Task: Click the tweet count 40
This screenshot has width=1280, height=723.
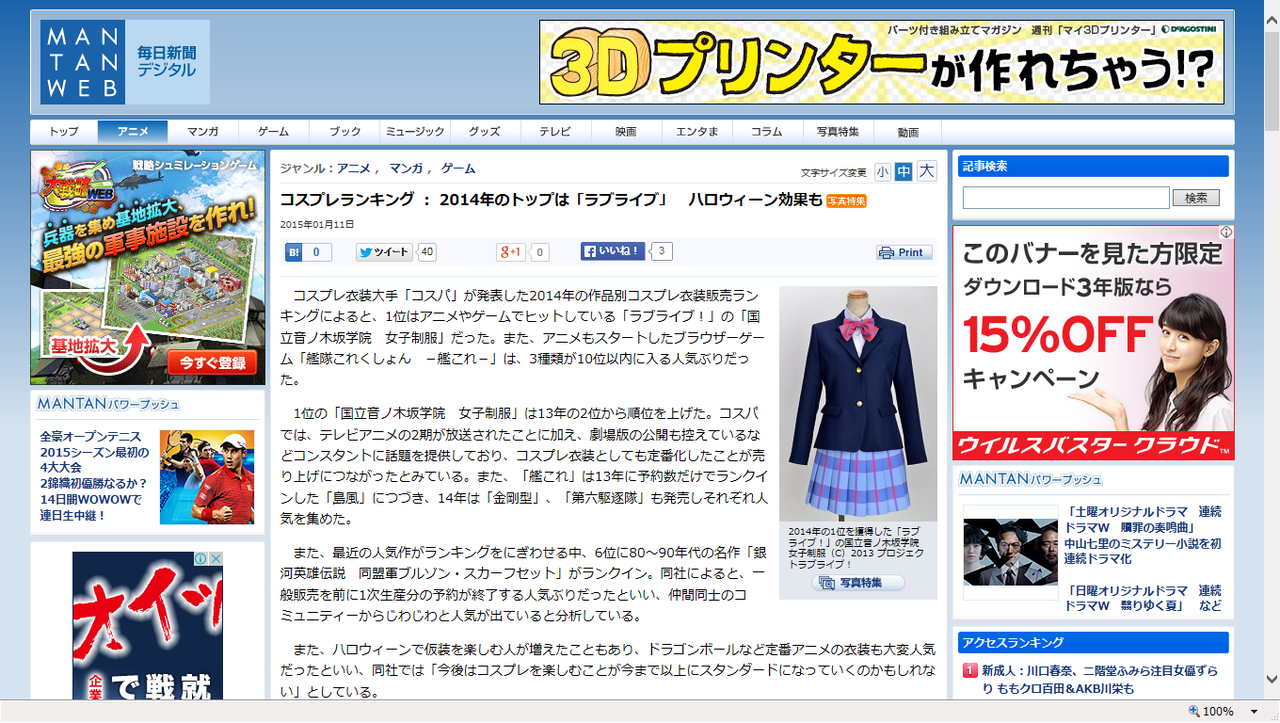Action: tap(427, 252)
